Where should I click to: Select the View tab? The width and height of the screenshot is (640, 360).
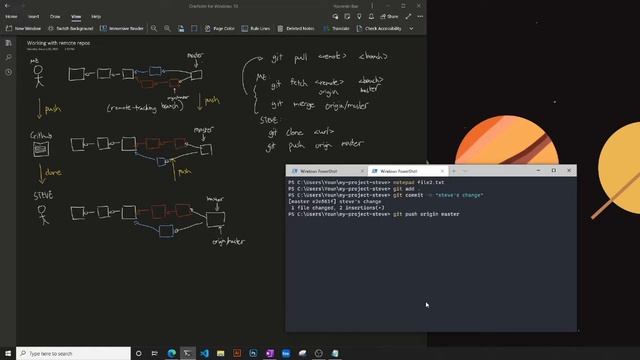[x=76, y=17]
